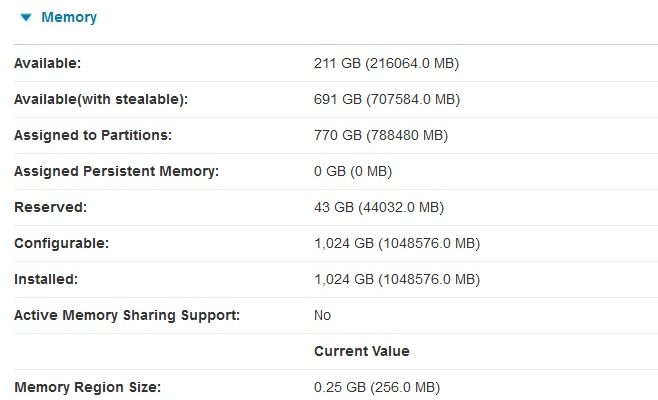Select the Active Memory Sharing 'No' value
The height and width of the screenshot is (400, 658).
pyautogui.click(x=322, y=315)
